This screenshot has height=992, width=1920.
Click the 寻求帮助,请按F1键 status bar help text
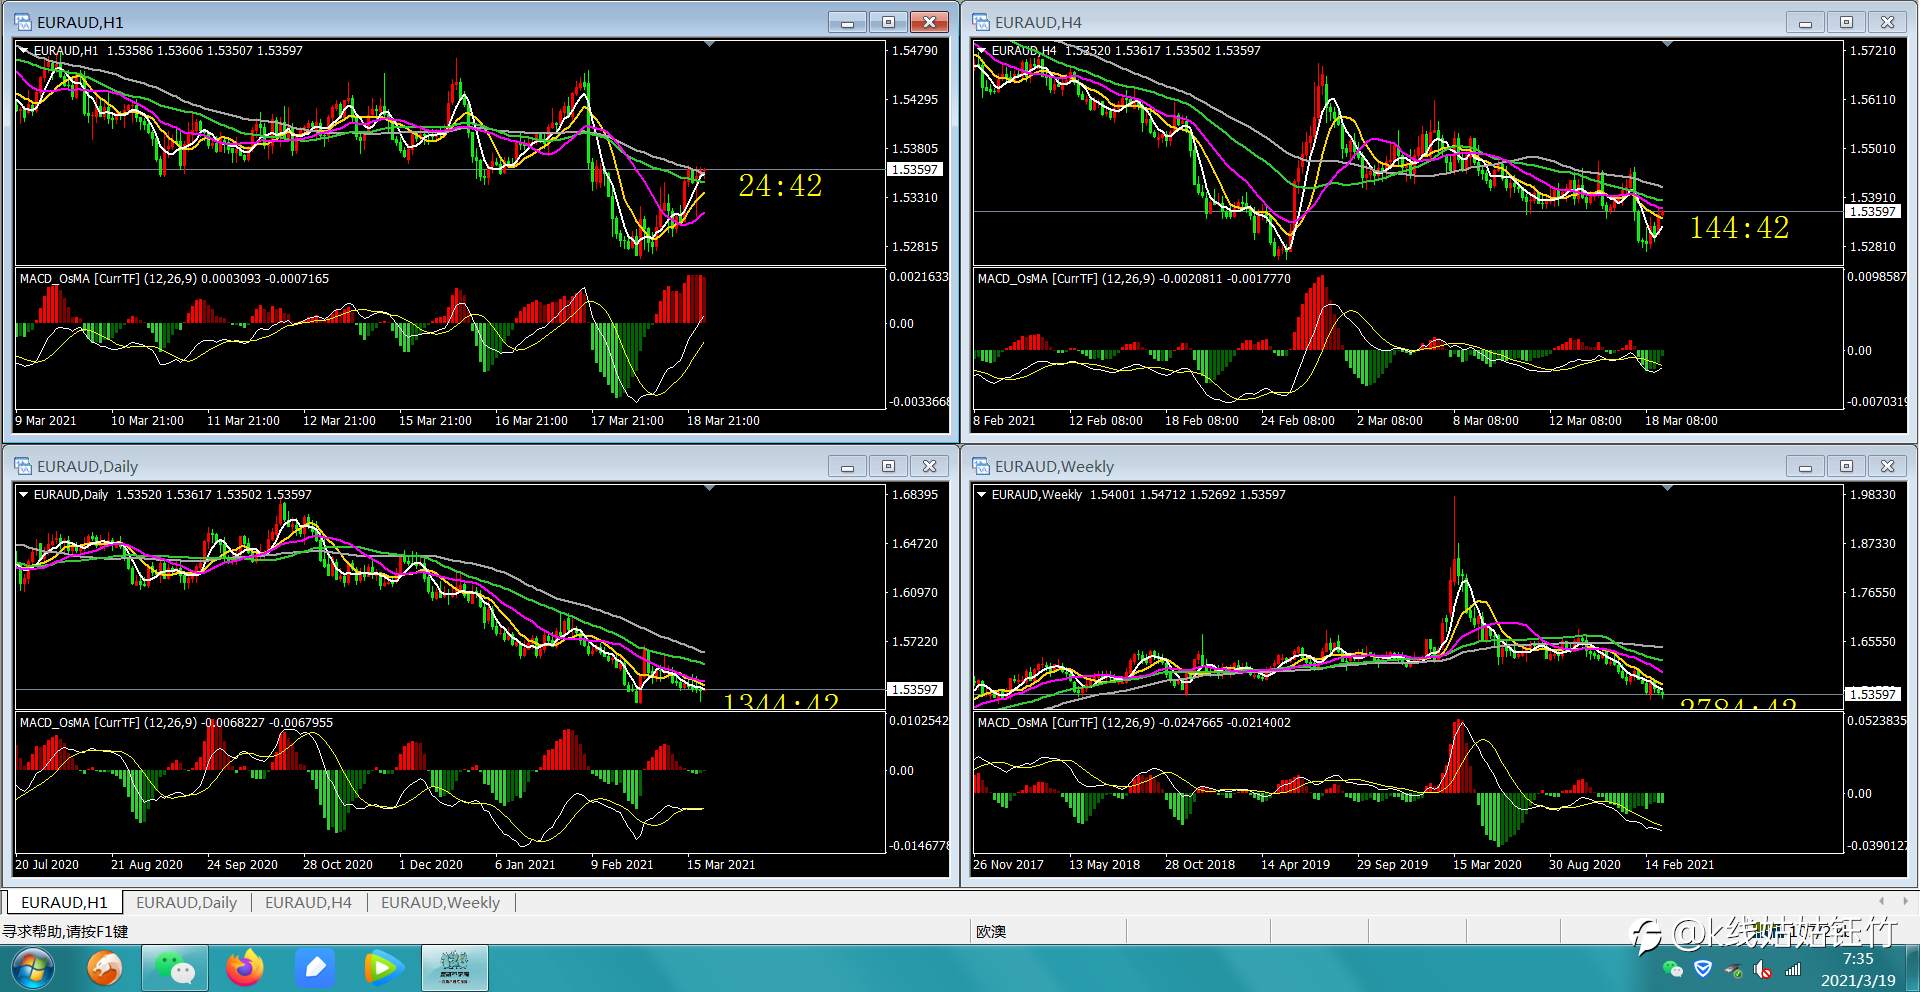(x=65, y=931)
